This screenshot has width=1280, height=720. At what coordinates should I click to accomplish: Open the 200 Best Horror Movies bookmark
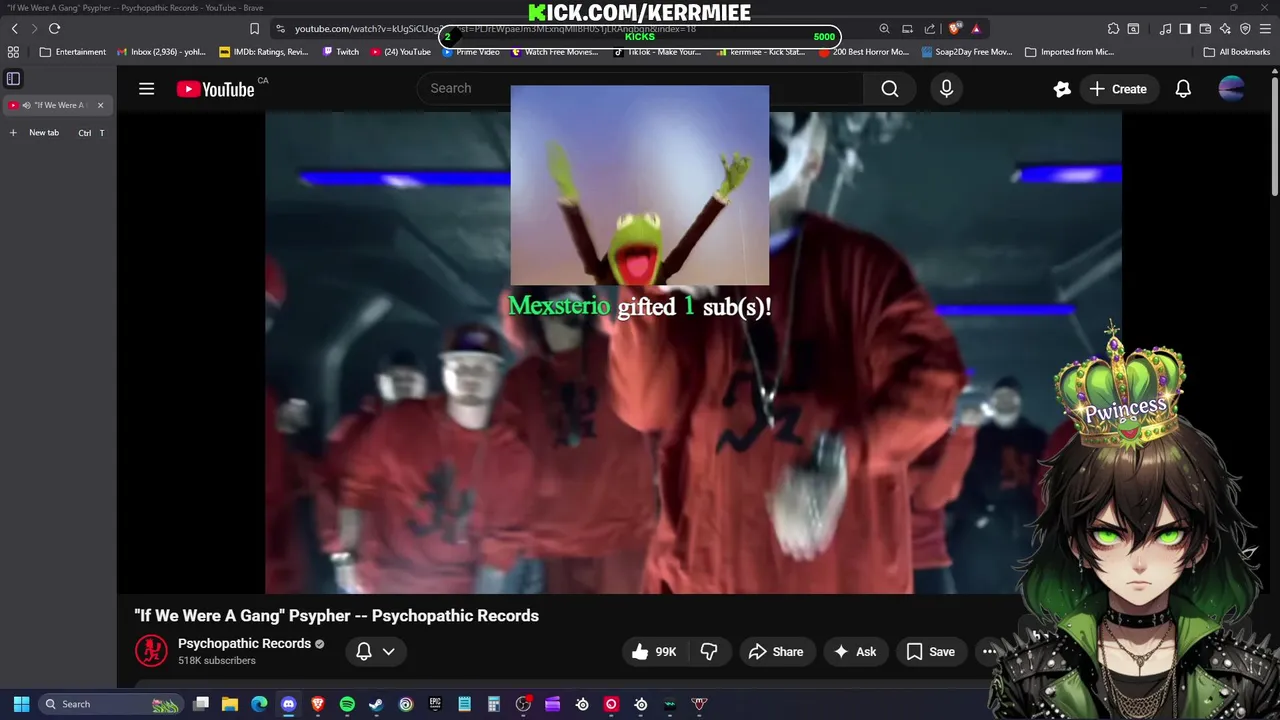pyautogui.click(x=865, y=52)
